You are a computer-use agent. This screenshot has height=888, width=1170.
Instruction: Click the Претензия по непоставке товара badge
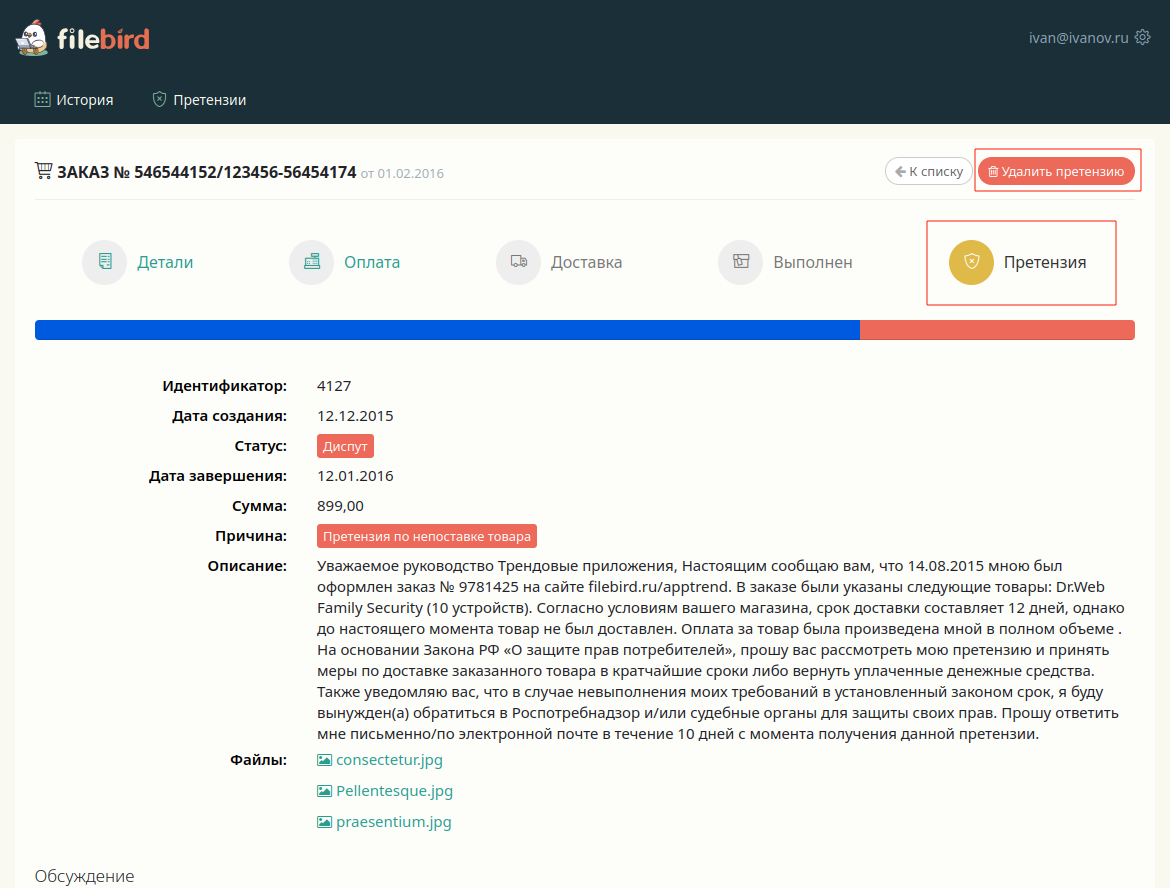pyautogui.click(x=427, y=536)
